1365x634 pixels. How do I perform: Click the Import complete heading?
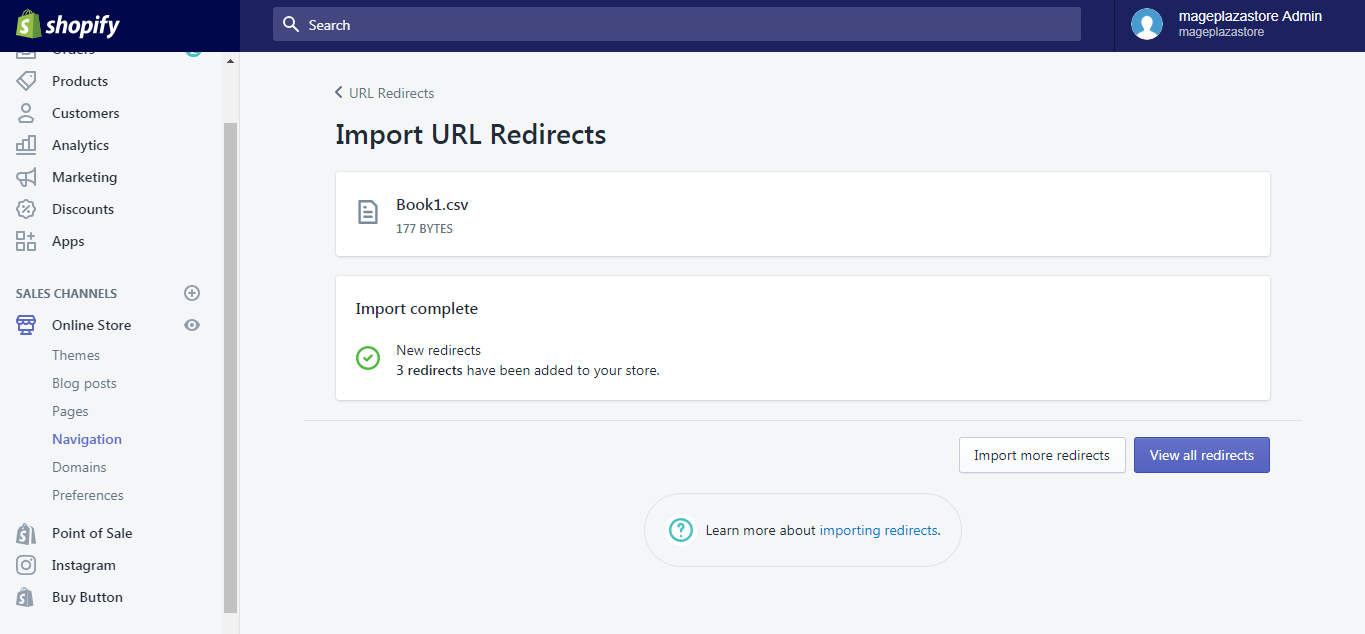417,309
